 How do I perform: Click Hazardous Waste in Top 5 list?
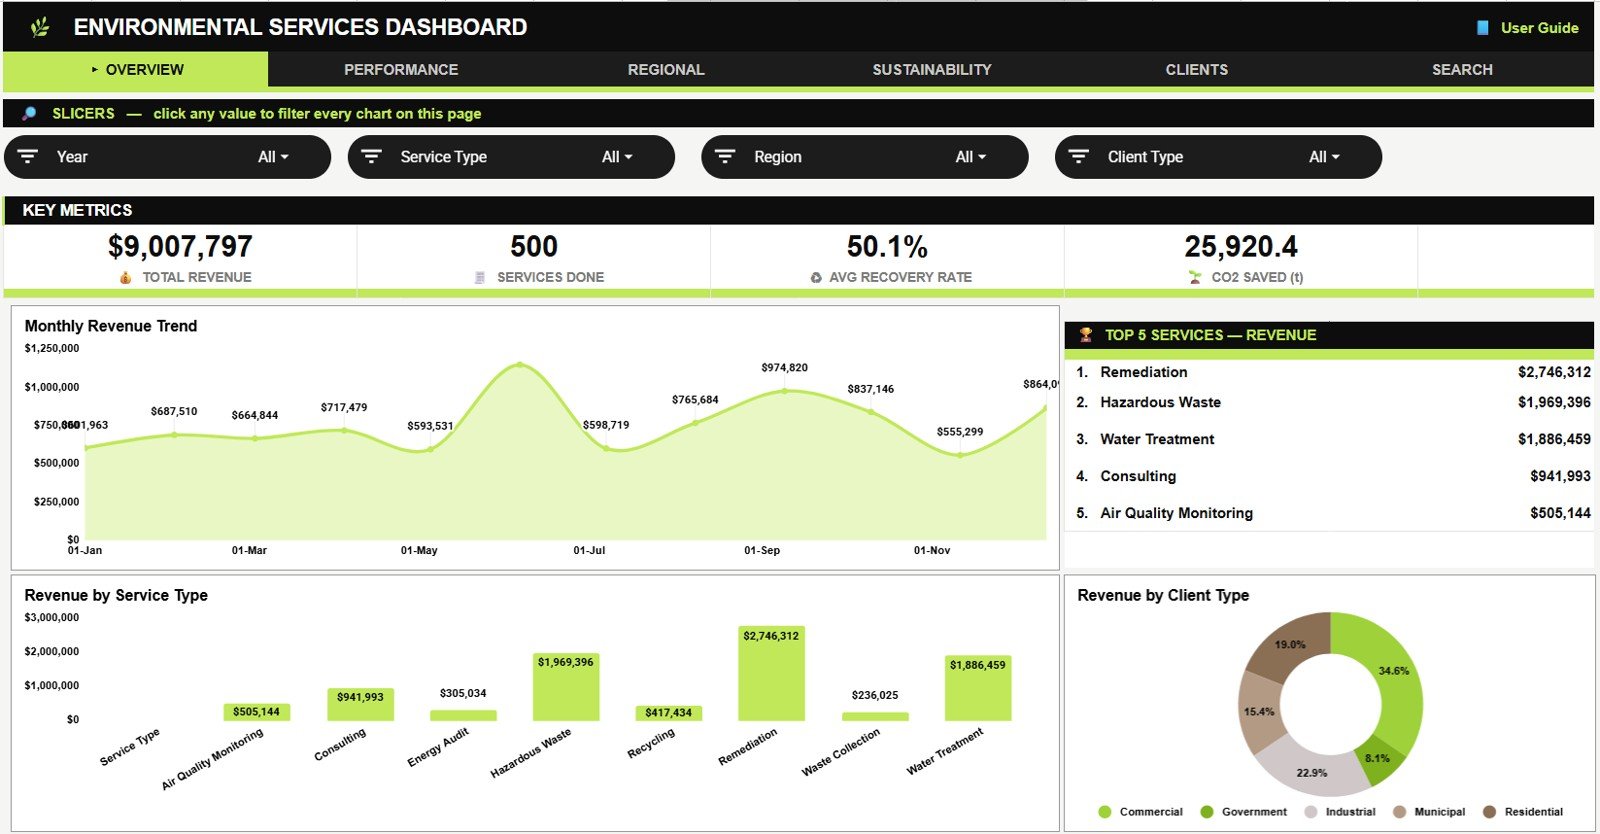1160,402
